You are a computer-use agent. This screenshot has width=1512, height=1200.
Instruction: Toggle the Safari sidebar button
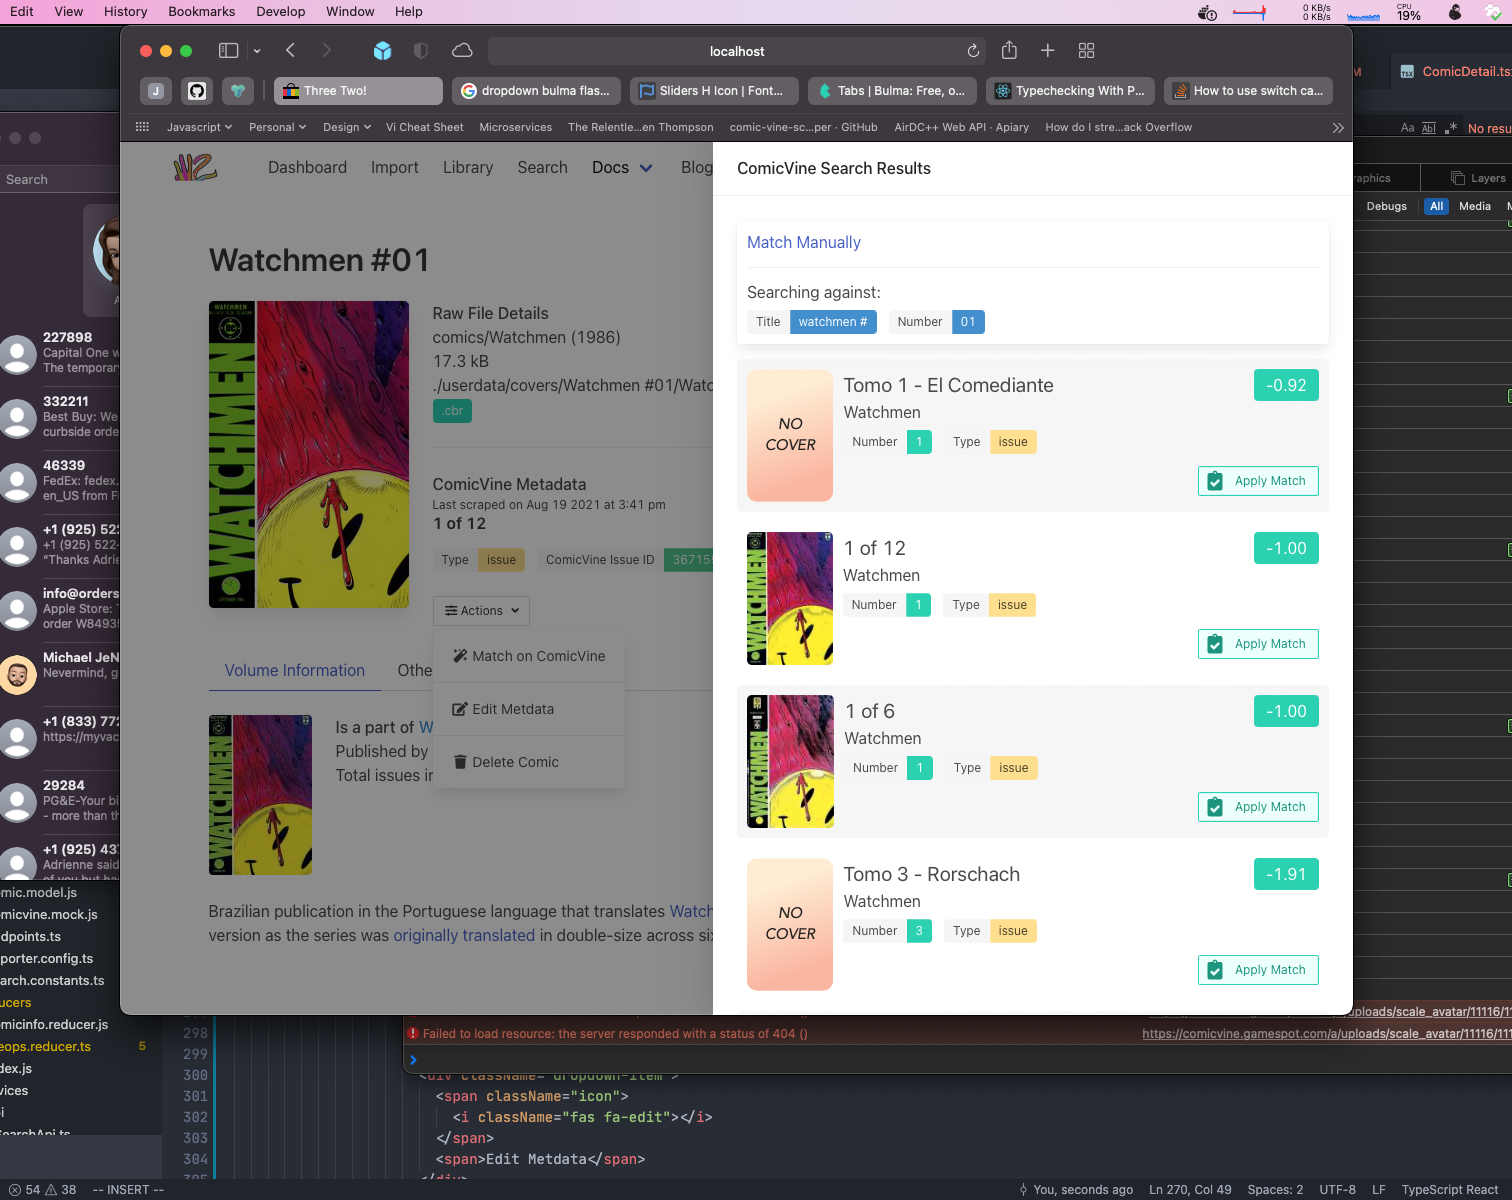click(x=229, y=51)
